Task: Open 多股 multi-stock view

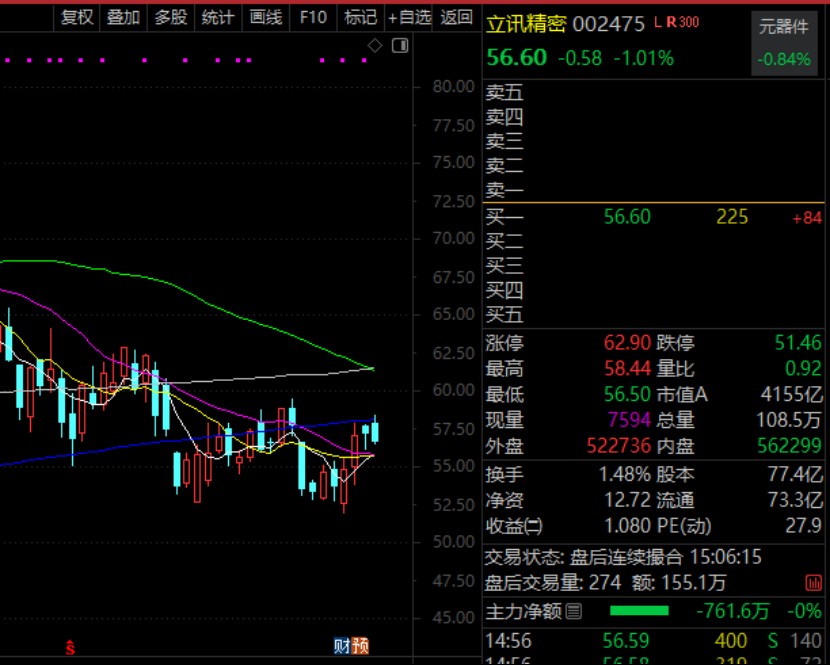Action: (x=170, y=17)
